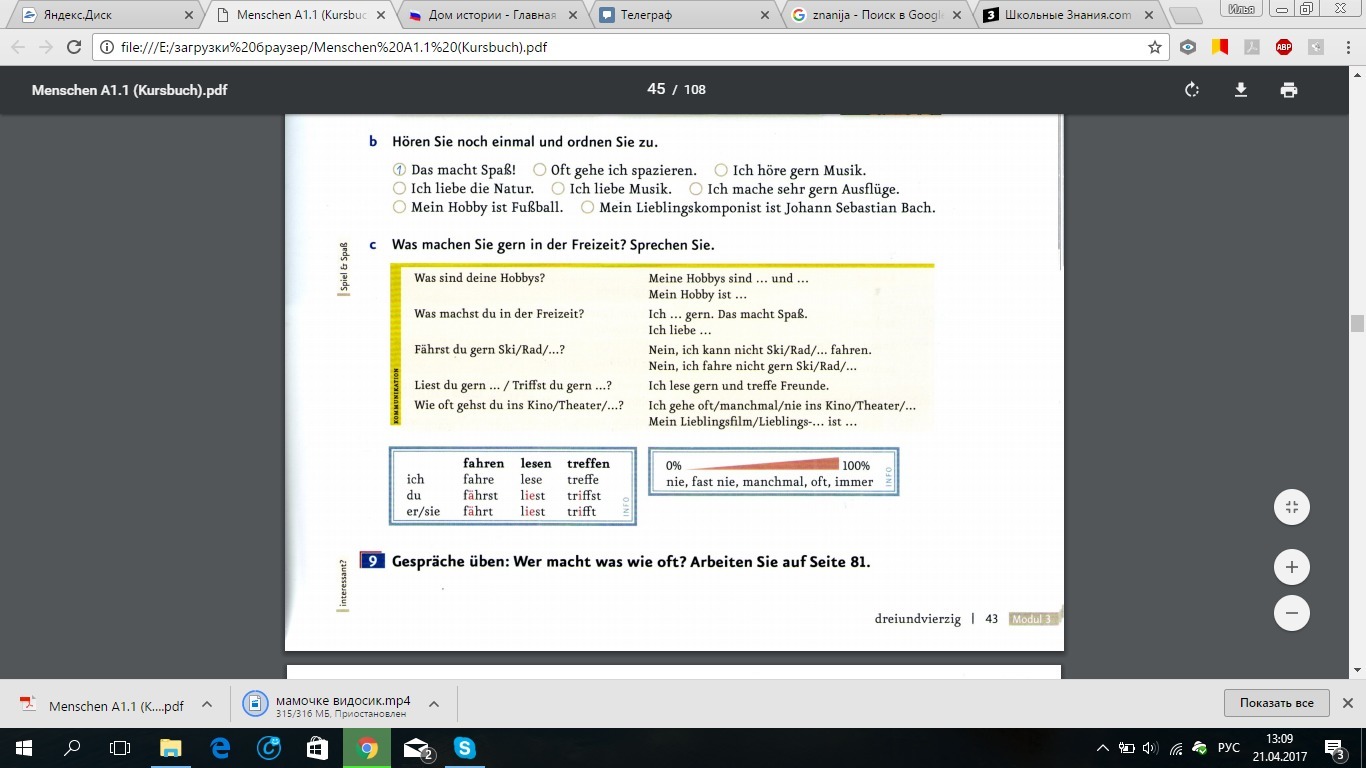Close the downloads bar
Viewport: 1366px width, 768px height.
1347,703
